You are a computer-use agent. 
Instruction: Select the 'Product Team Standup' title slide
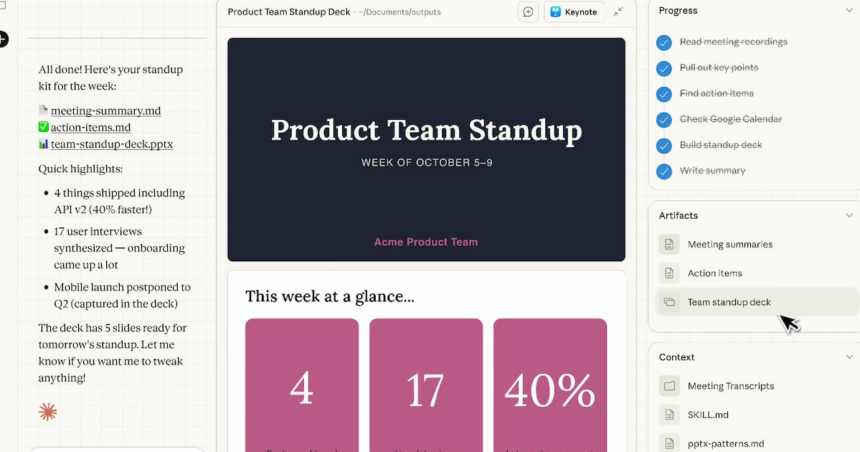426,150
